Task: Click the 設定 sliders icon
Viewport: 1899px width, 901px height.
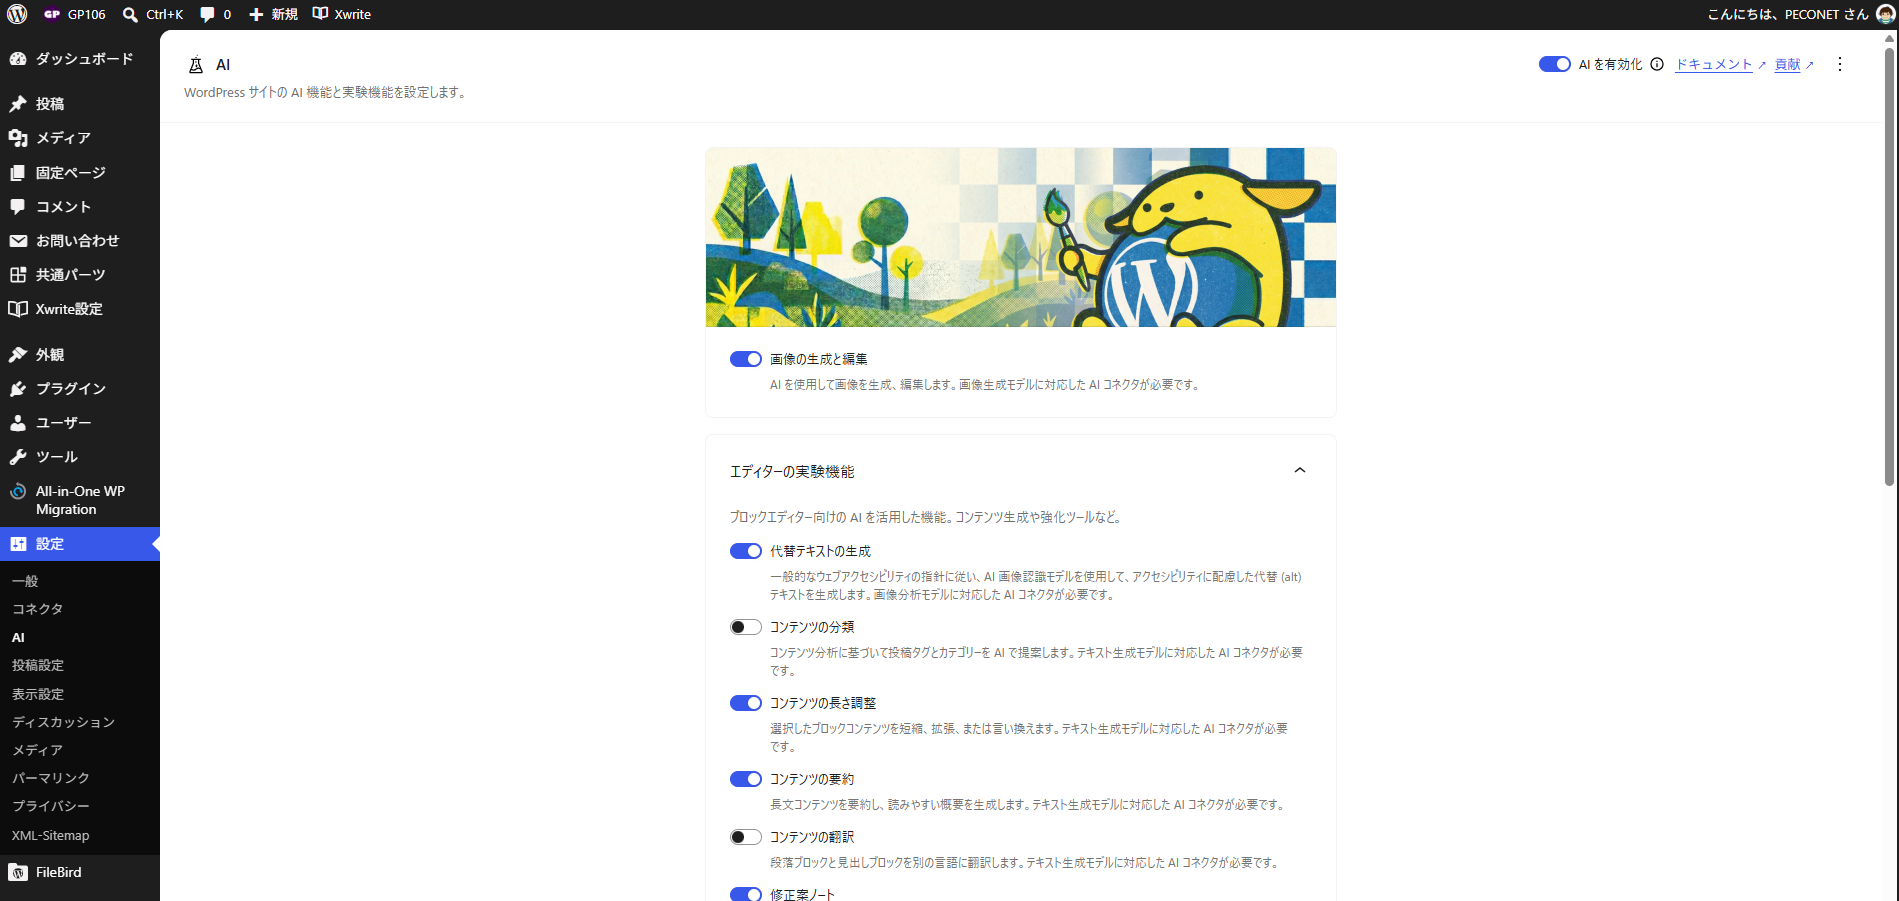Action: point(18,544)
